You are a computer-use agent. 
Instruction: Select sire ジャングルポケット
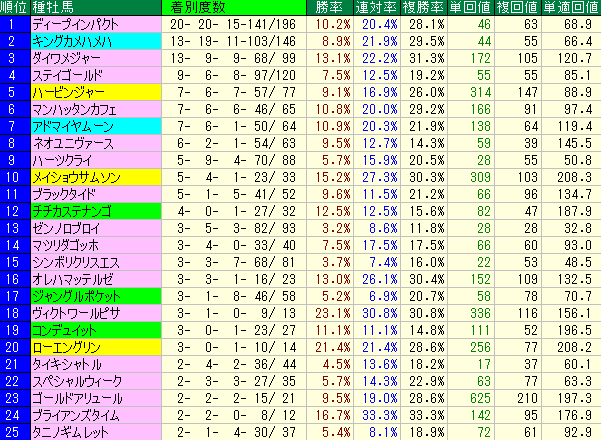tap(96, 296)
